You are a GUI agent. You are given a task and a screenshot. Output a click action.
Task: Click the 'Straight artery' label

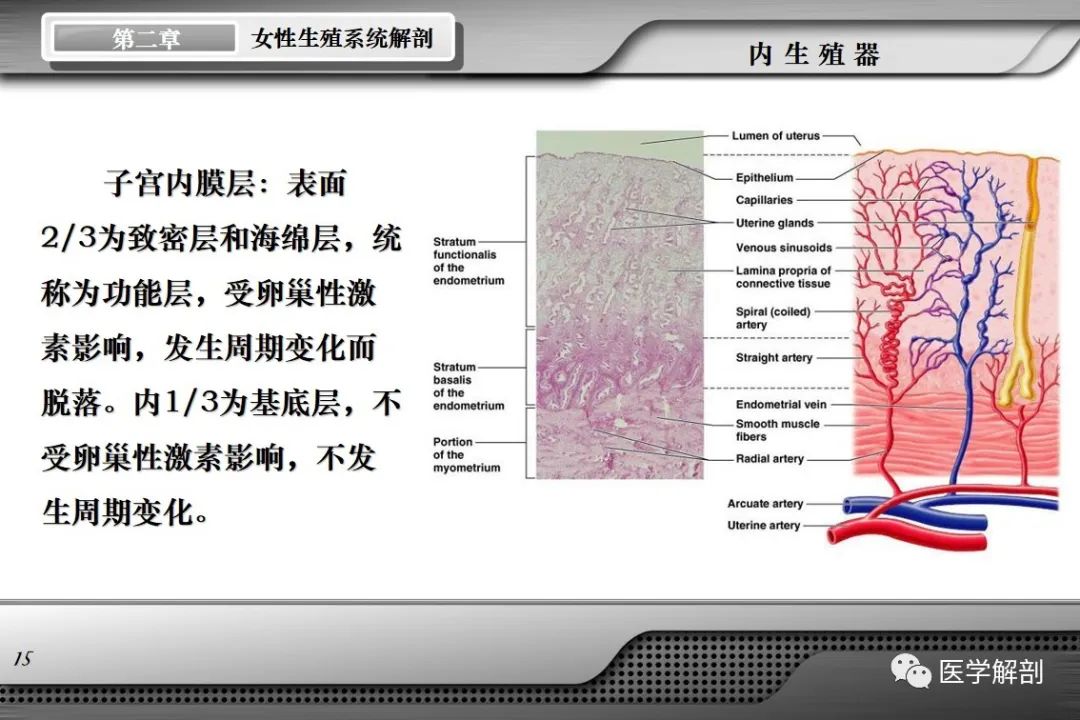pyautogui.click(x=773, y=358)
